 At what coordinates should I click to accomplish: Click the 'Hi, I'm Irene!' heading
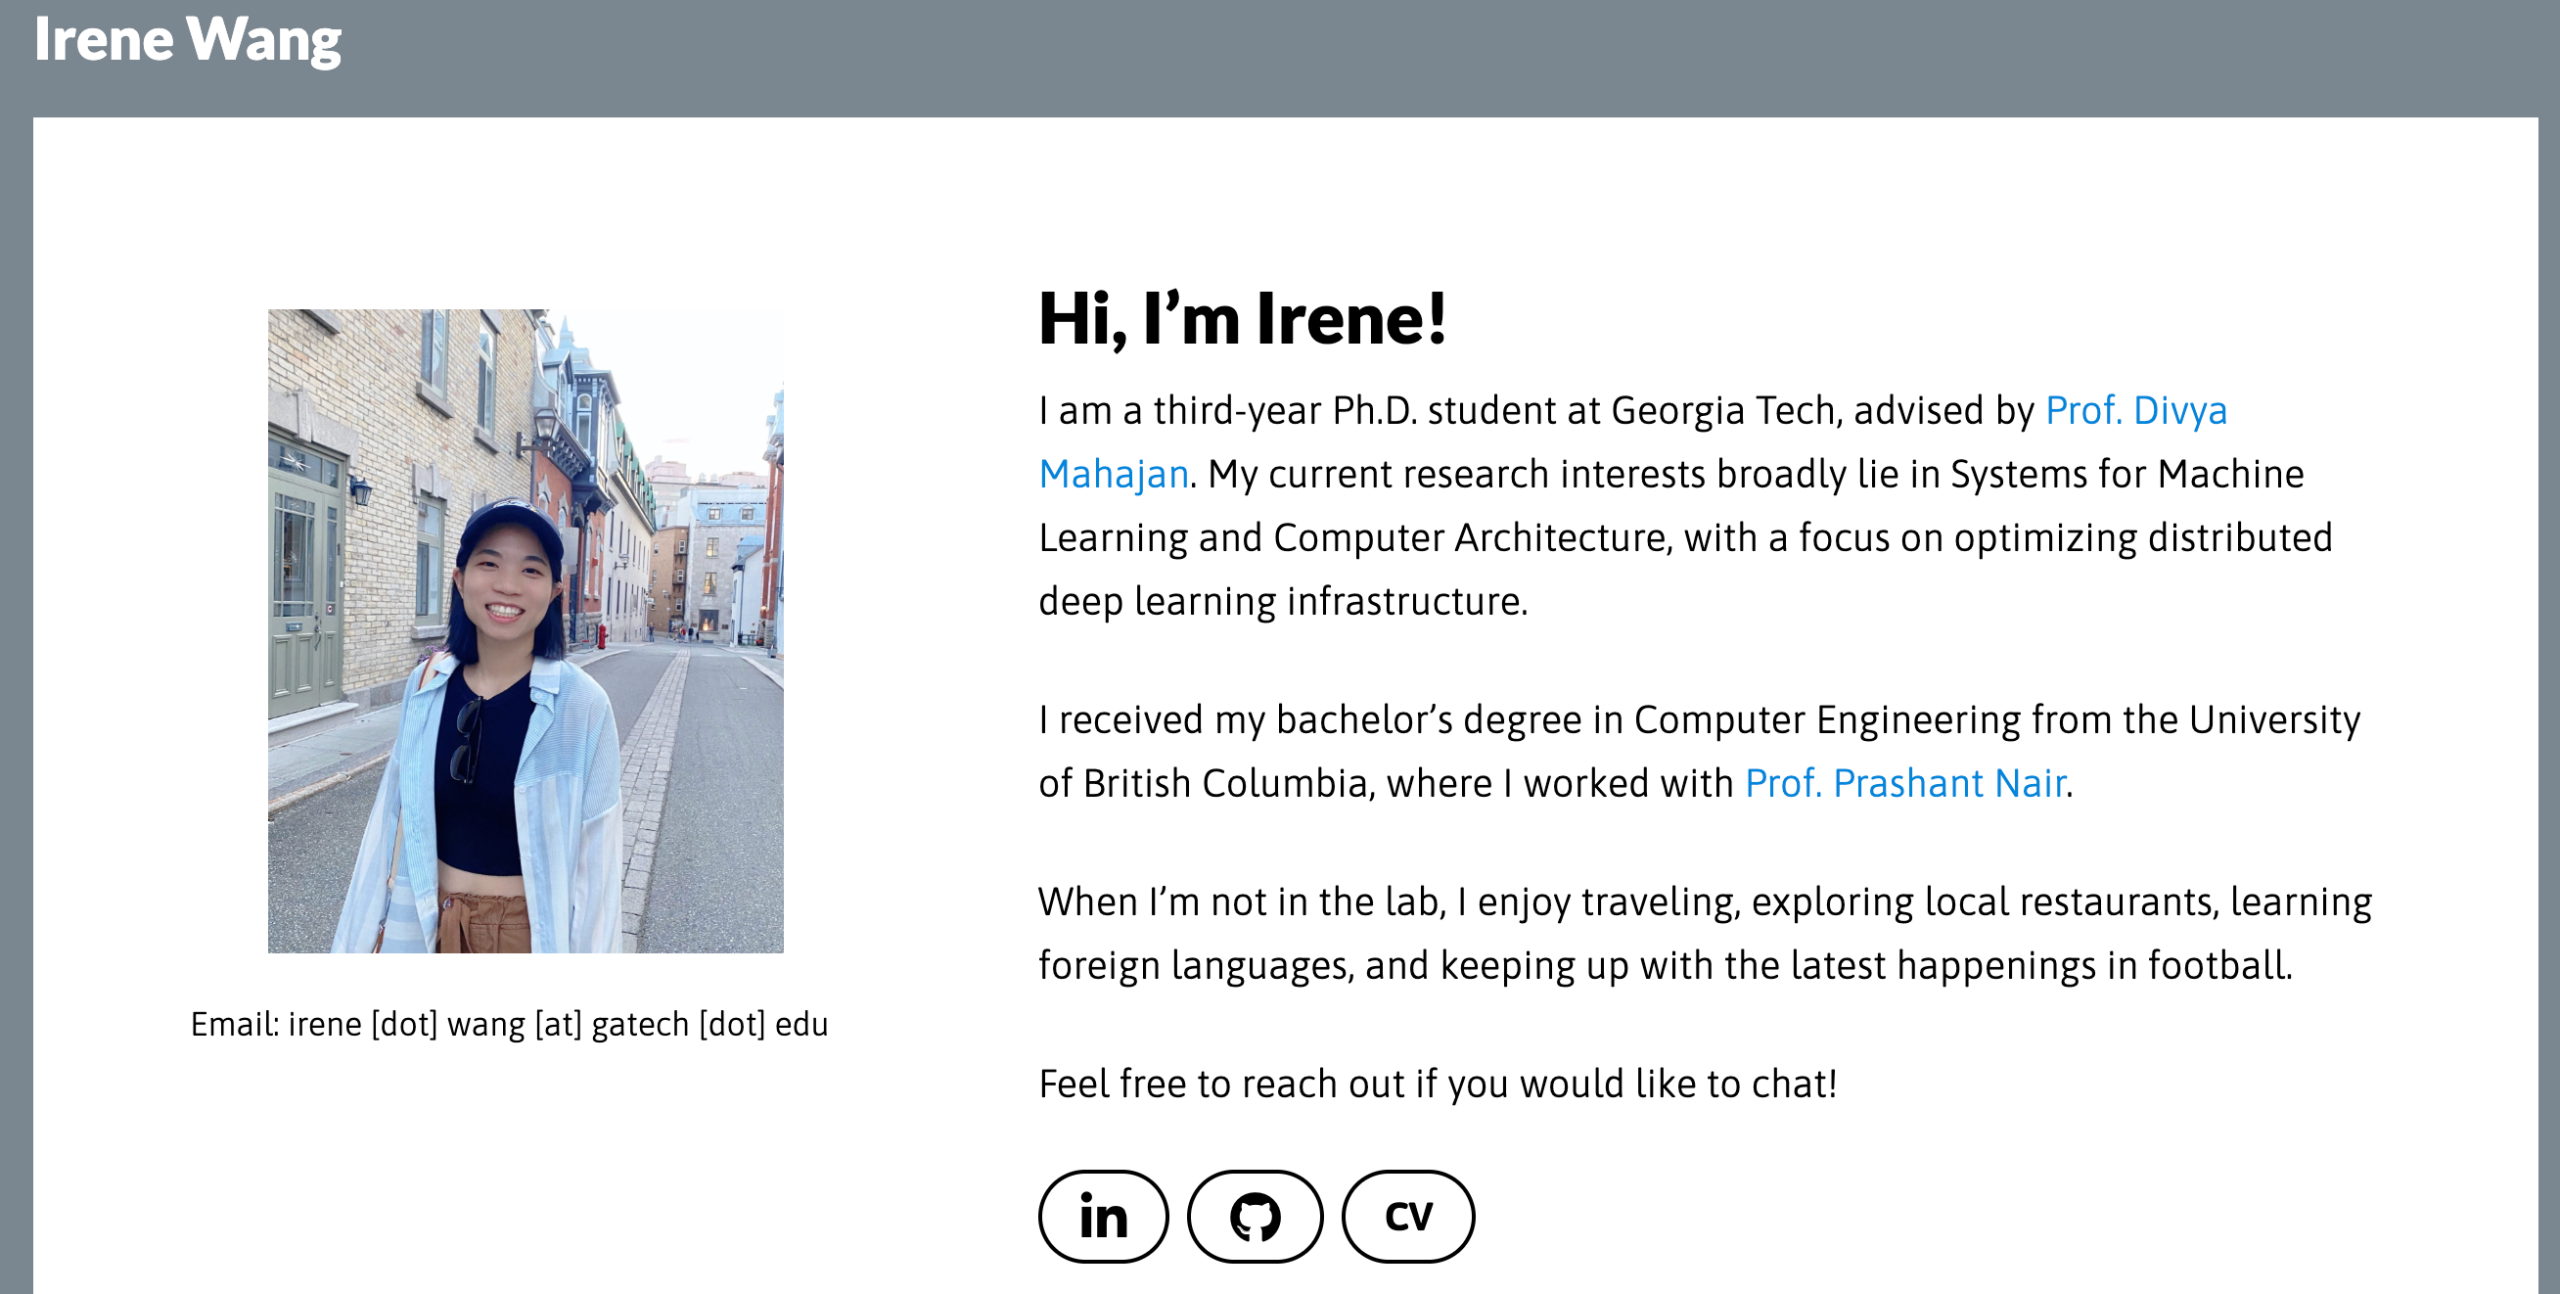pos(1241,319)
